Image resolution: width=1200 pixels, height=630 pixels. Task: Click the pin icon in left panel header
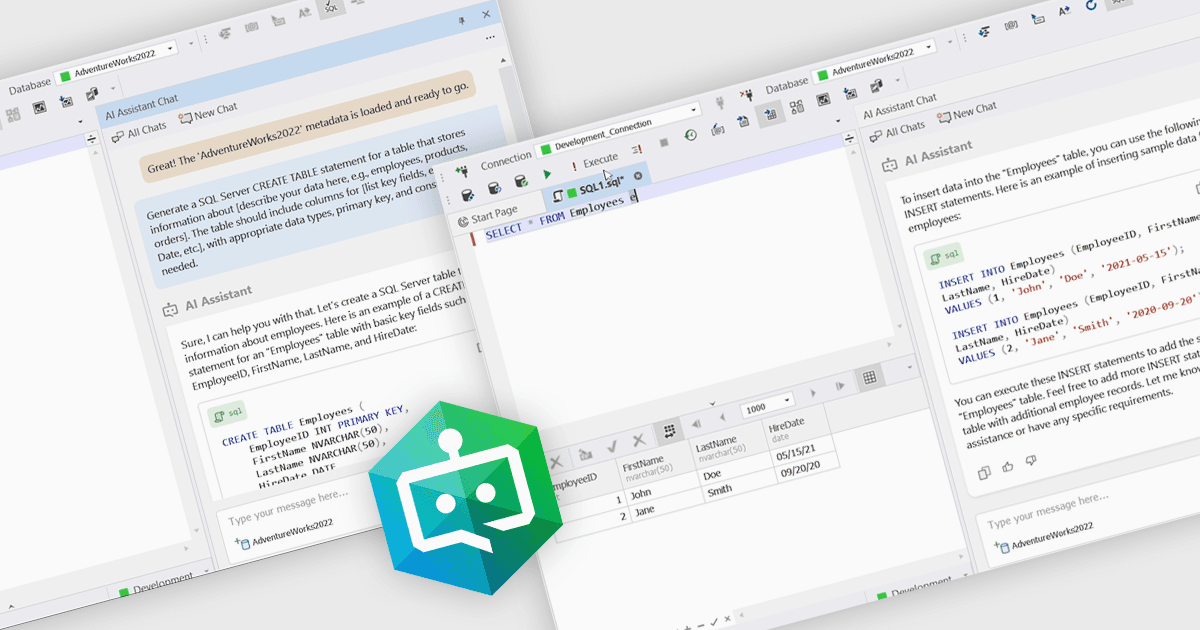pos(460,22)
